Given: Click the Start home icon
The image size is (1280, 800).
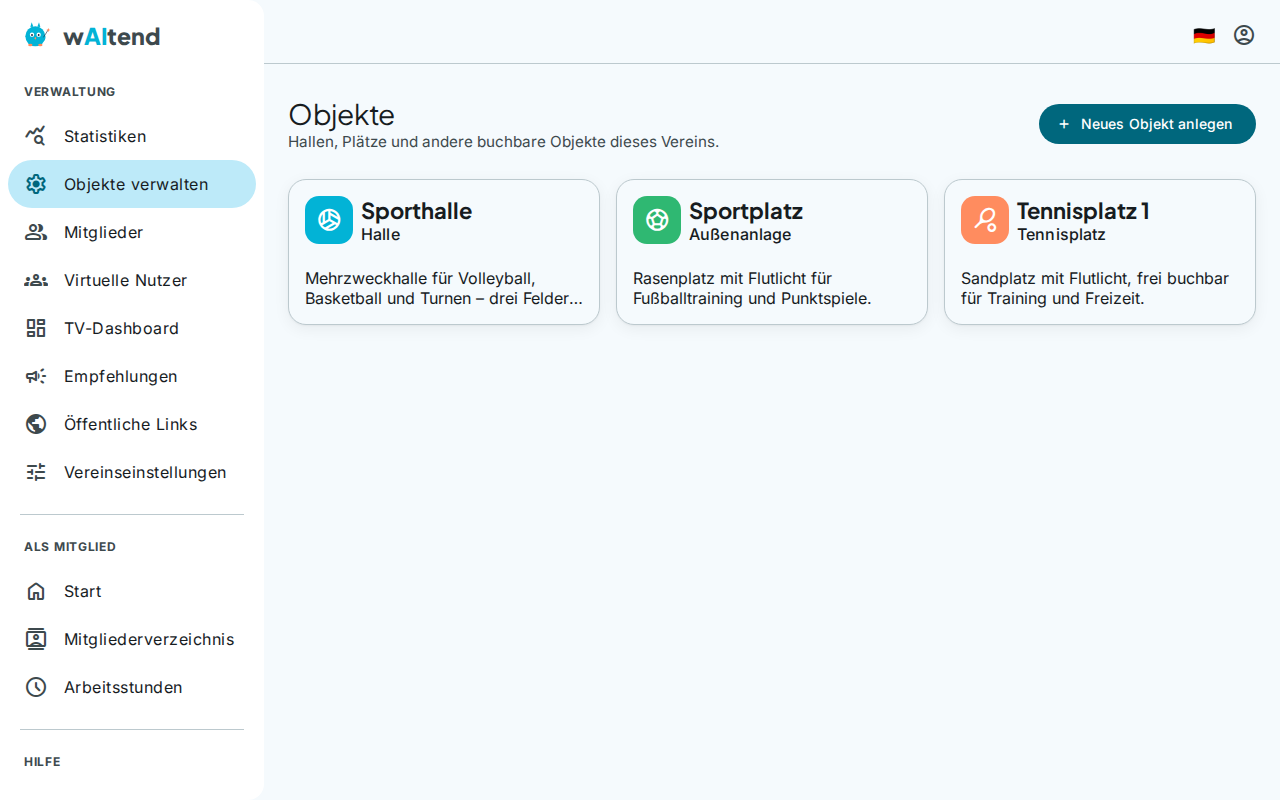Looking at the screenshot, I should click(x=36, y=591).
